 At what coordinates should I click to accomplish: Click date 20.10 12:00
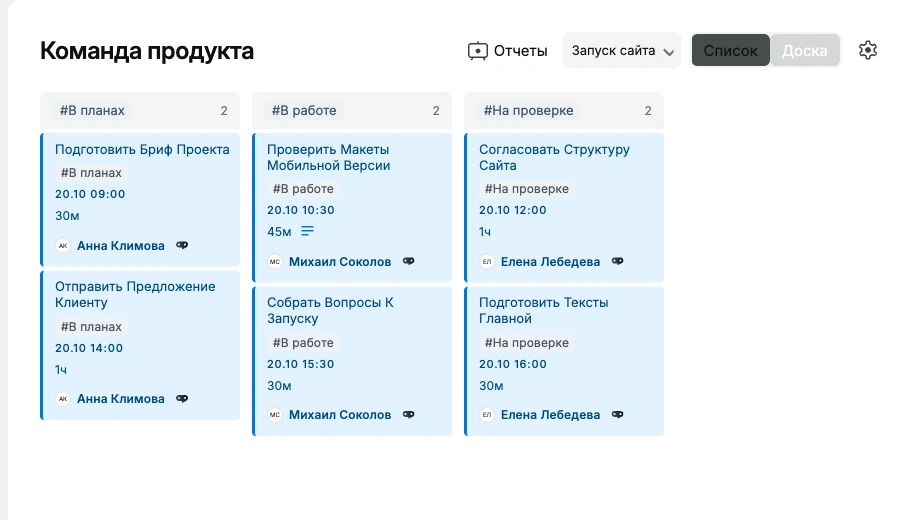tap(513, 210)
